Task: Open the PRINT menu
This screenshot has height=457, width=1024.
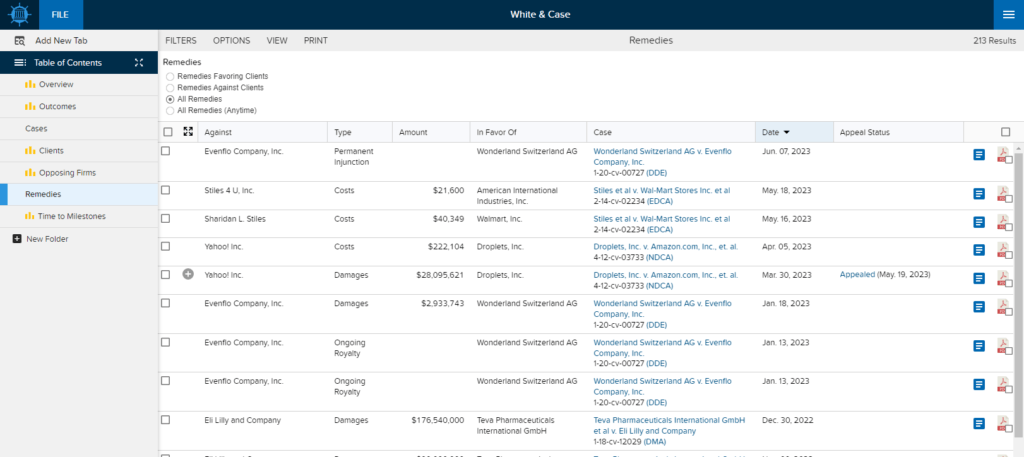Action: (x=315, y=40)
